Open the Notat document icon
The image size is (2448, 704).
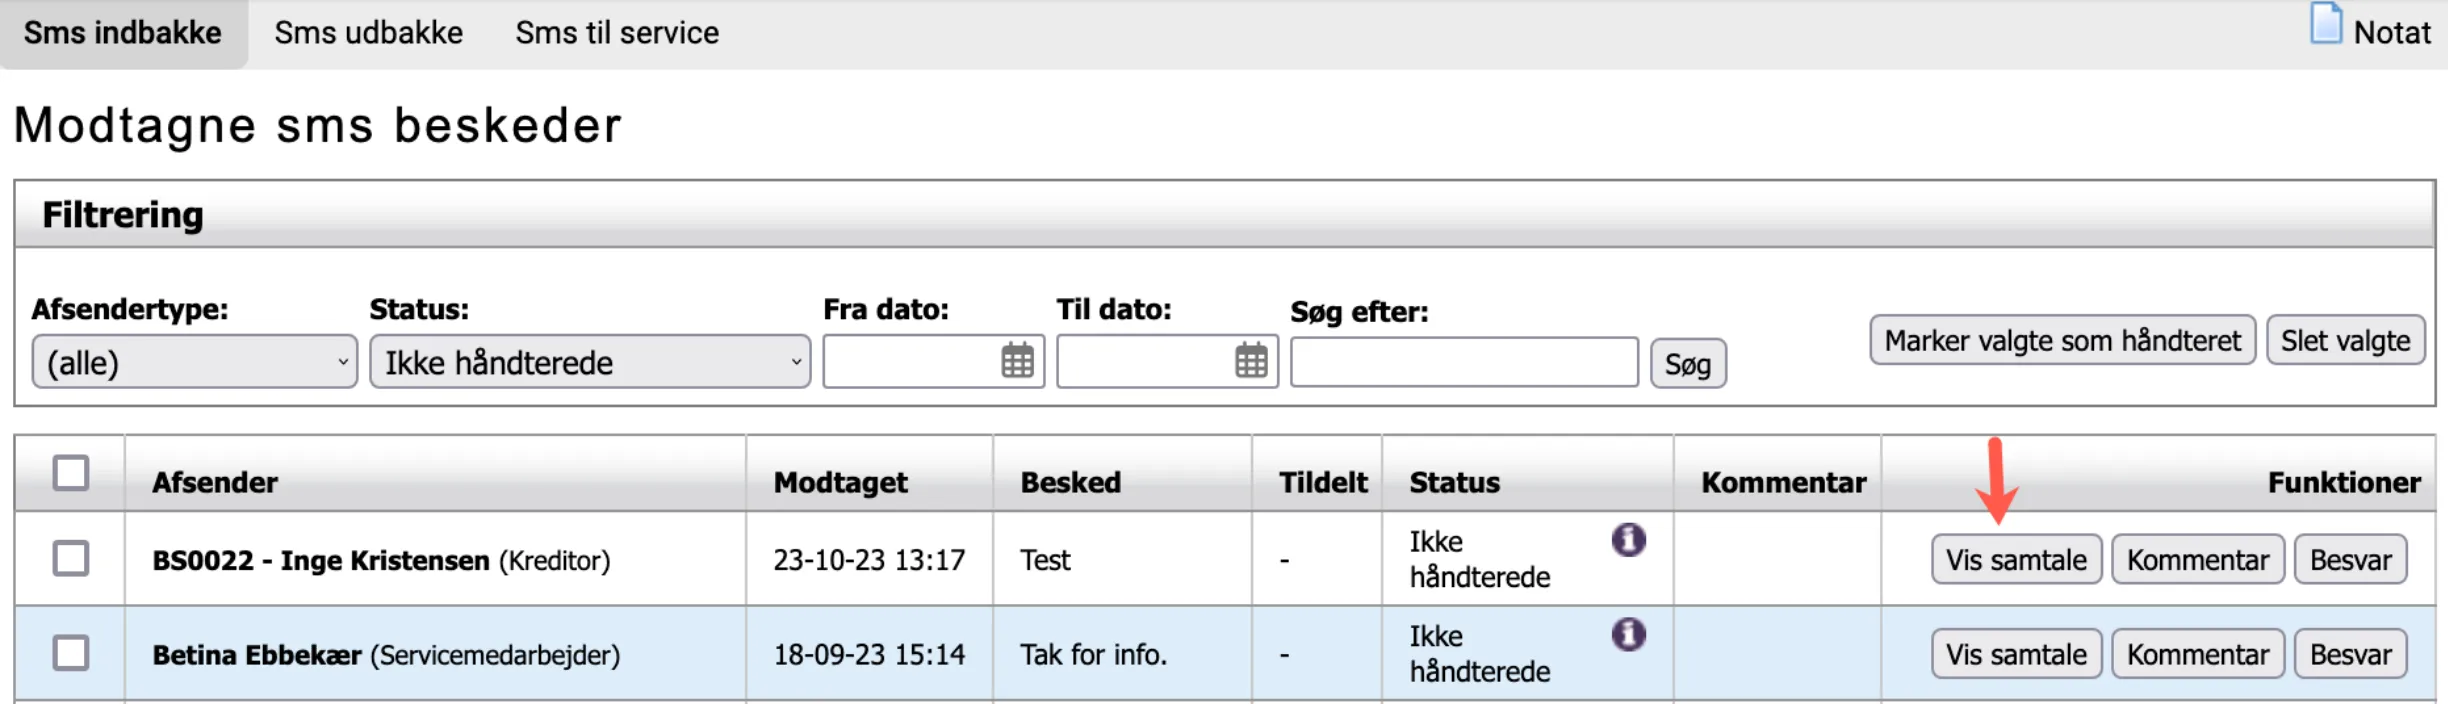pyautogui.click(x=2325, y=24)
